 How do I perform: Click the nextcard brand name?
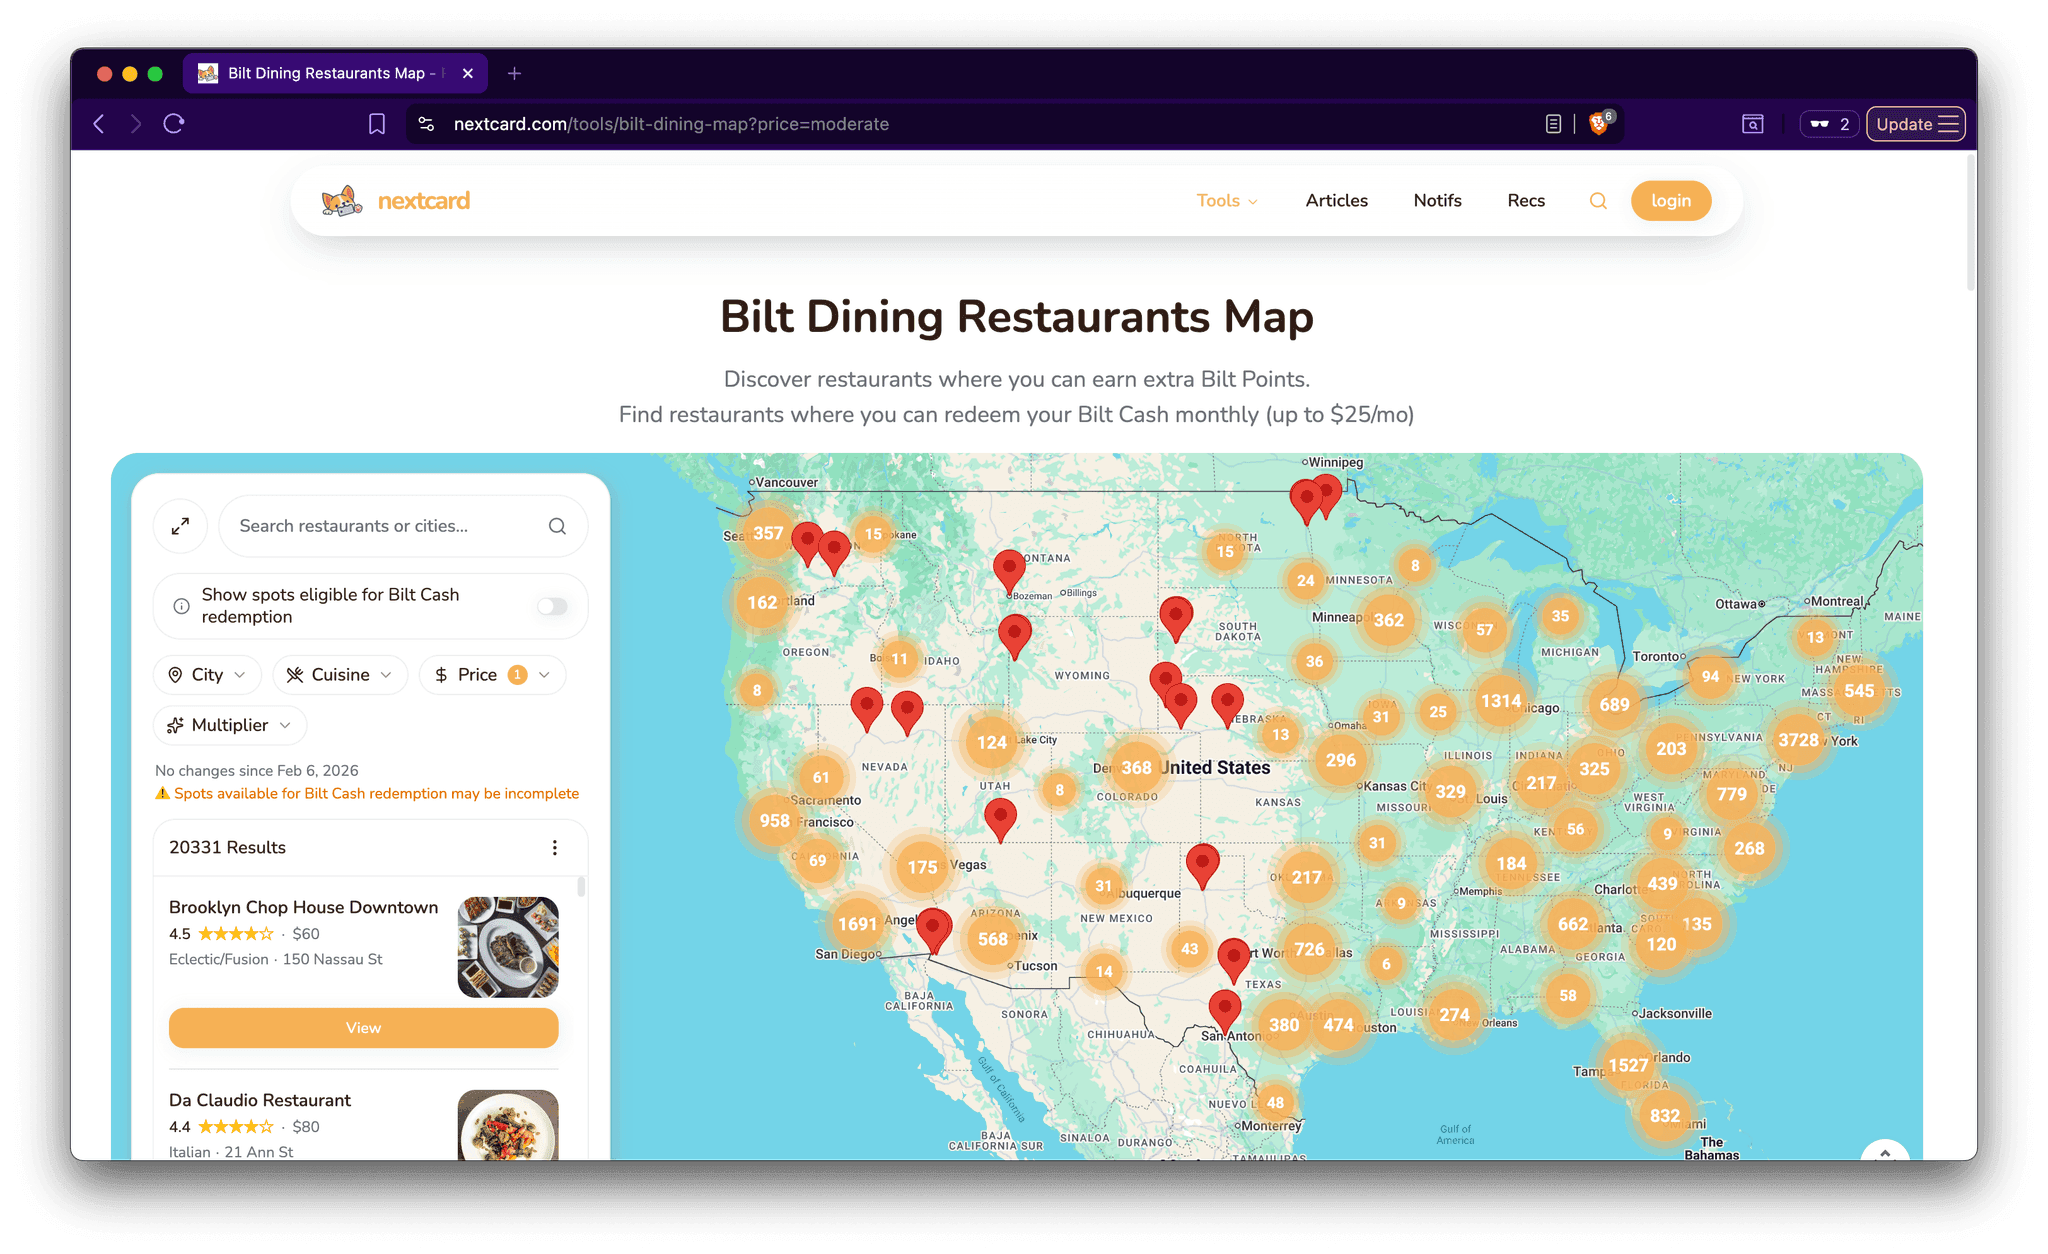[x=424, y=201]
